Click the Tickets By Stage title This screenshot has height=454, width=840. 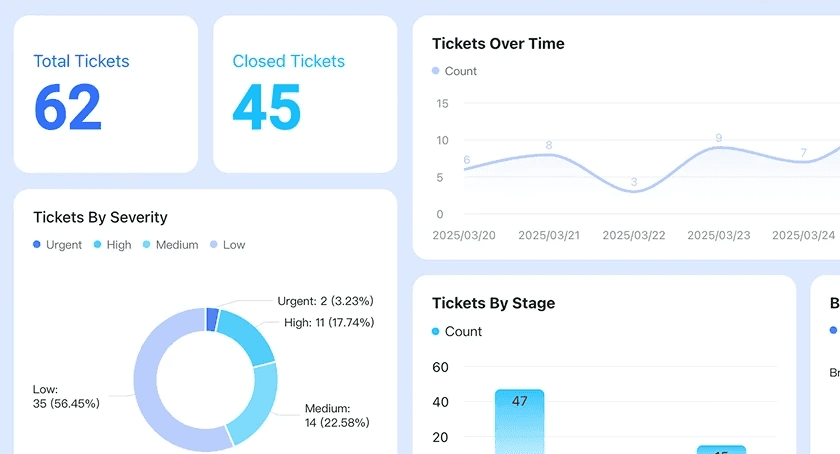click(x=493, y=303)
